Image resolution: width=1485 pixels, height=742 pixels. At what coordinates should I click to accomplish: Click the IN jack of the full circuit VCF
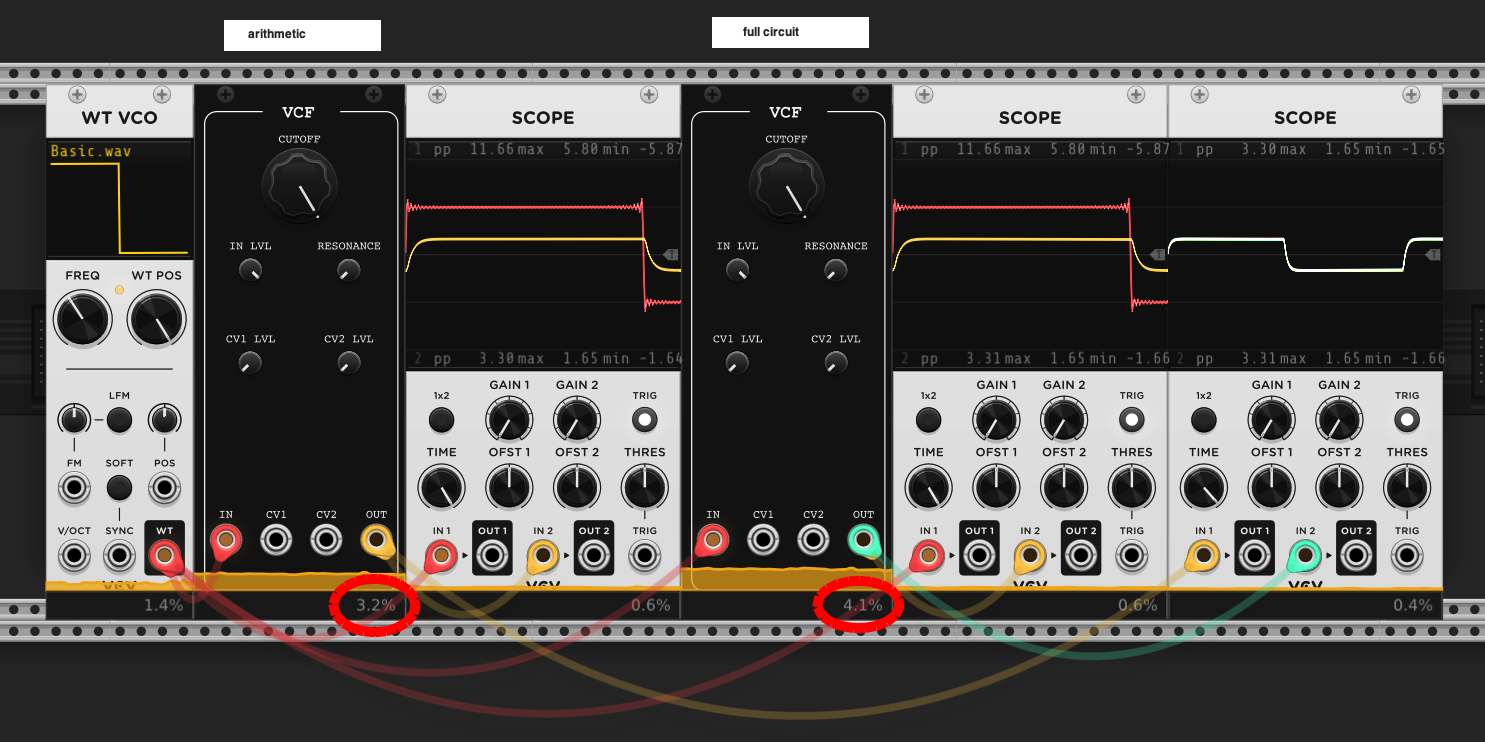713,540
